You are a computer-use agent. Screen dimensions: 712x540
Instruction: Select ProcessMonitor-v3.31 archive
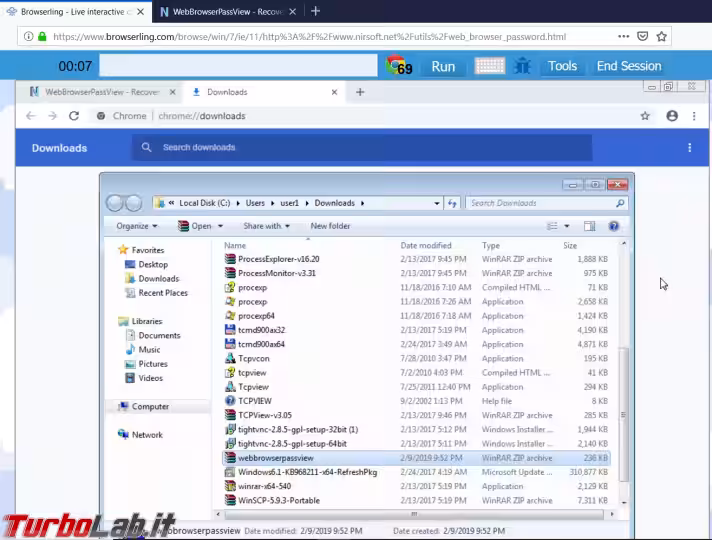(415, 273)
